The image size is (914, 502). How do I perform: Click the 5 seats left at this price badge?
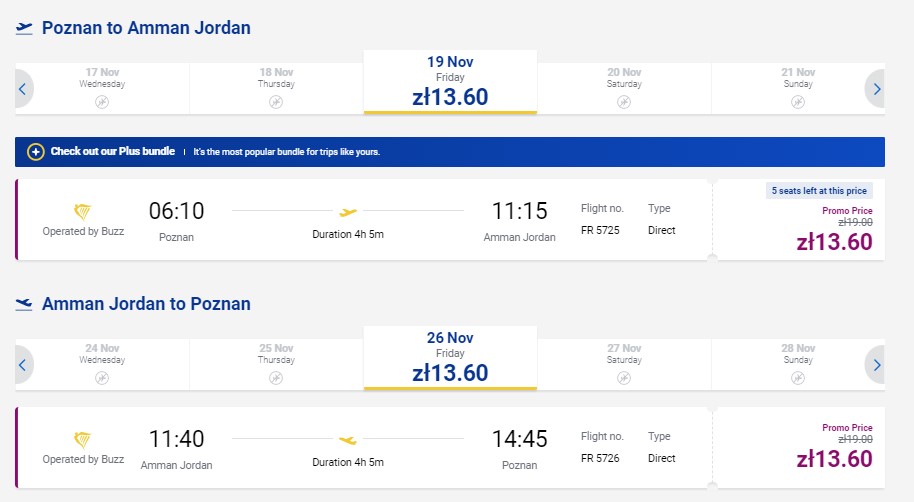point(819,191)
